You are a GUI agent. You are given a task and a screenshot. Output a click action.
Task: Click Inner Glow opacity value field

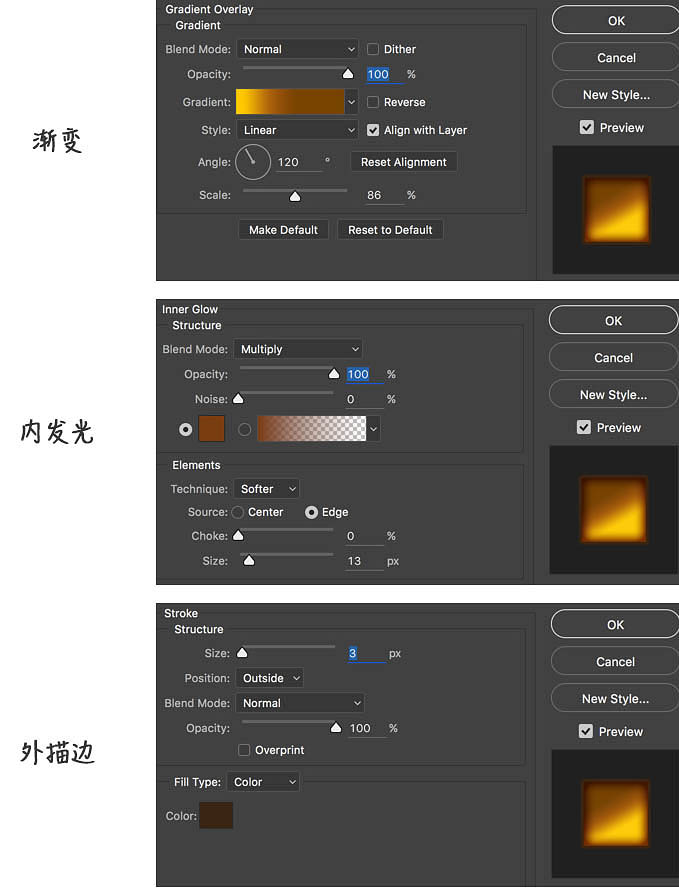(365, 374)
